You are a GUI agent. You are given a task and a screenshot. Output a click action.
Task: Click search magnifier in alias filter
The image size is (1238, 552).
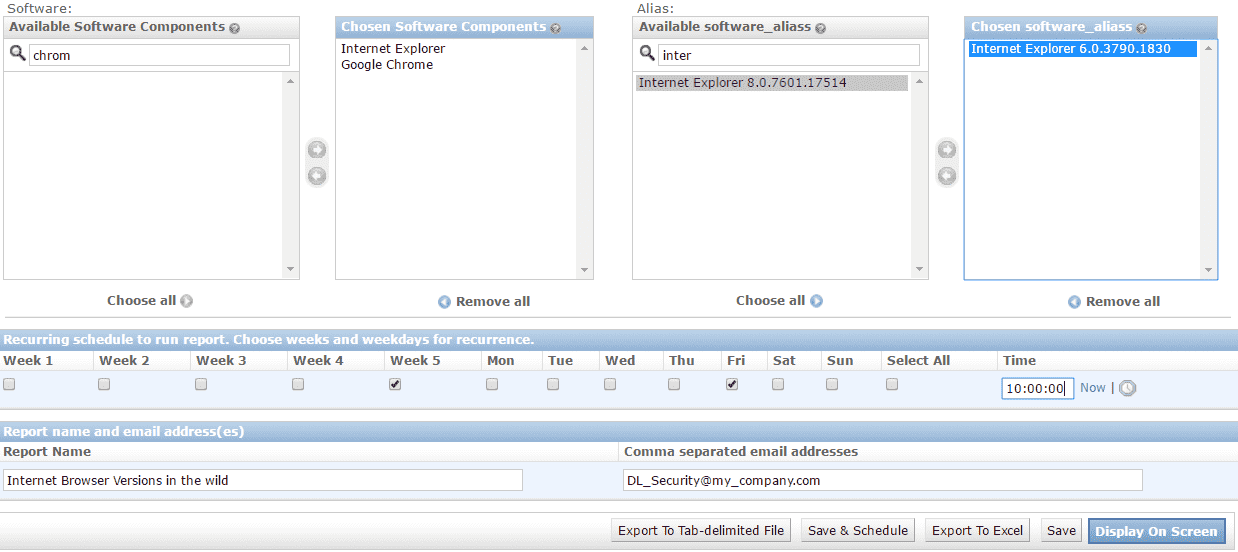pos(647,54)
